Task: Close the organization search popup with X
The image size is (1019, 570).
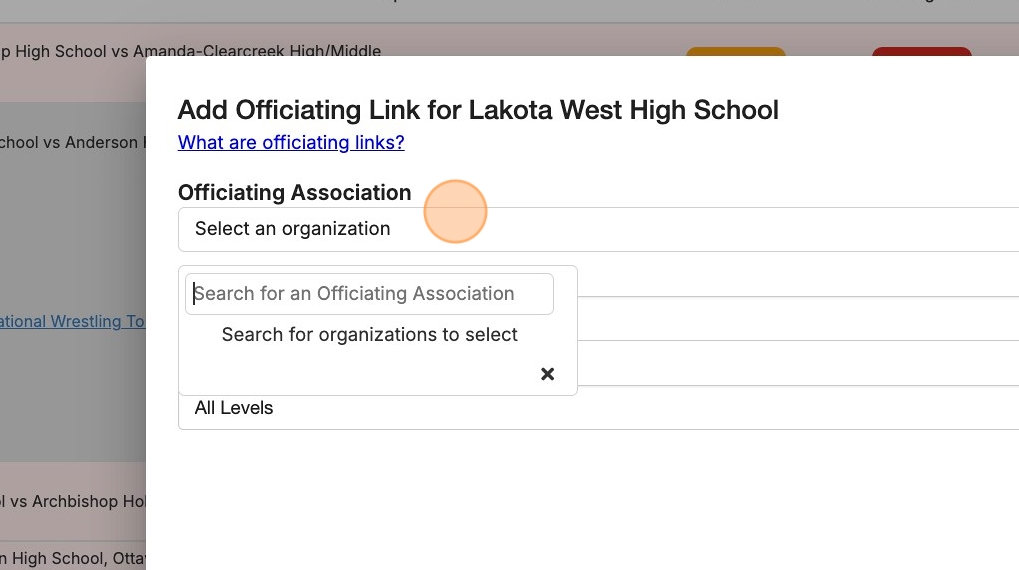Action: click(x=547, y=374)
